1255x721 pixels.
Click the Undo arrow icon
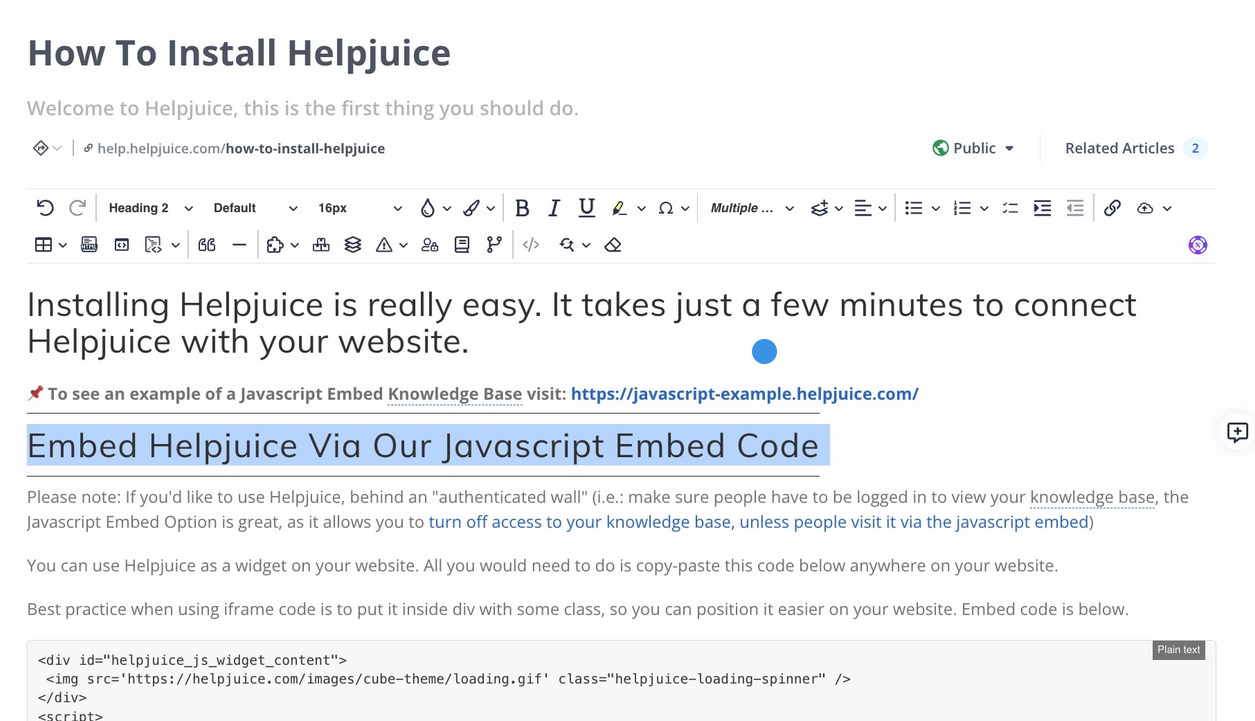pyautogui.click(x=45, y=208)
